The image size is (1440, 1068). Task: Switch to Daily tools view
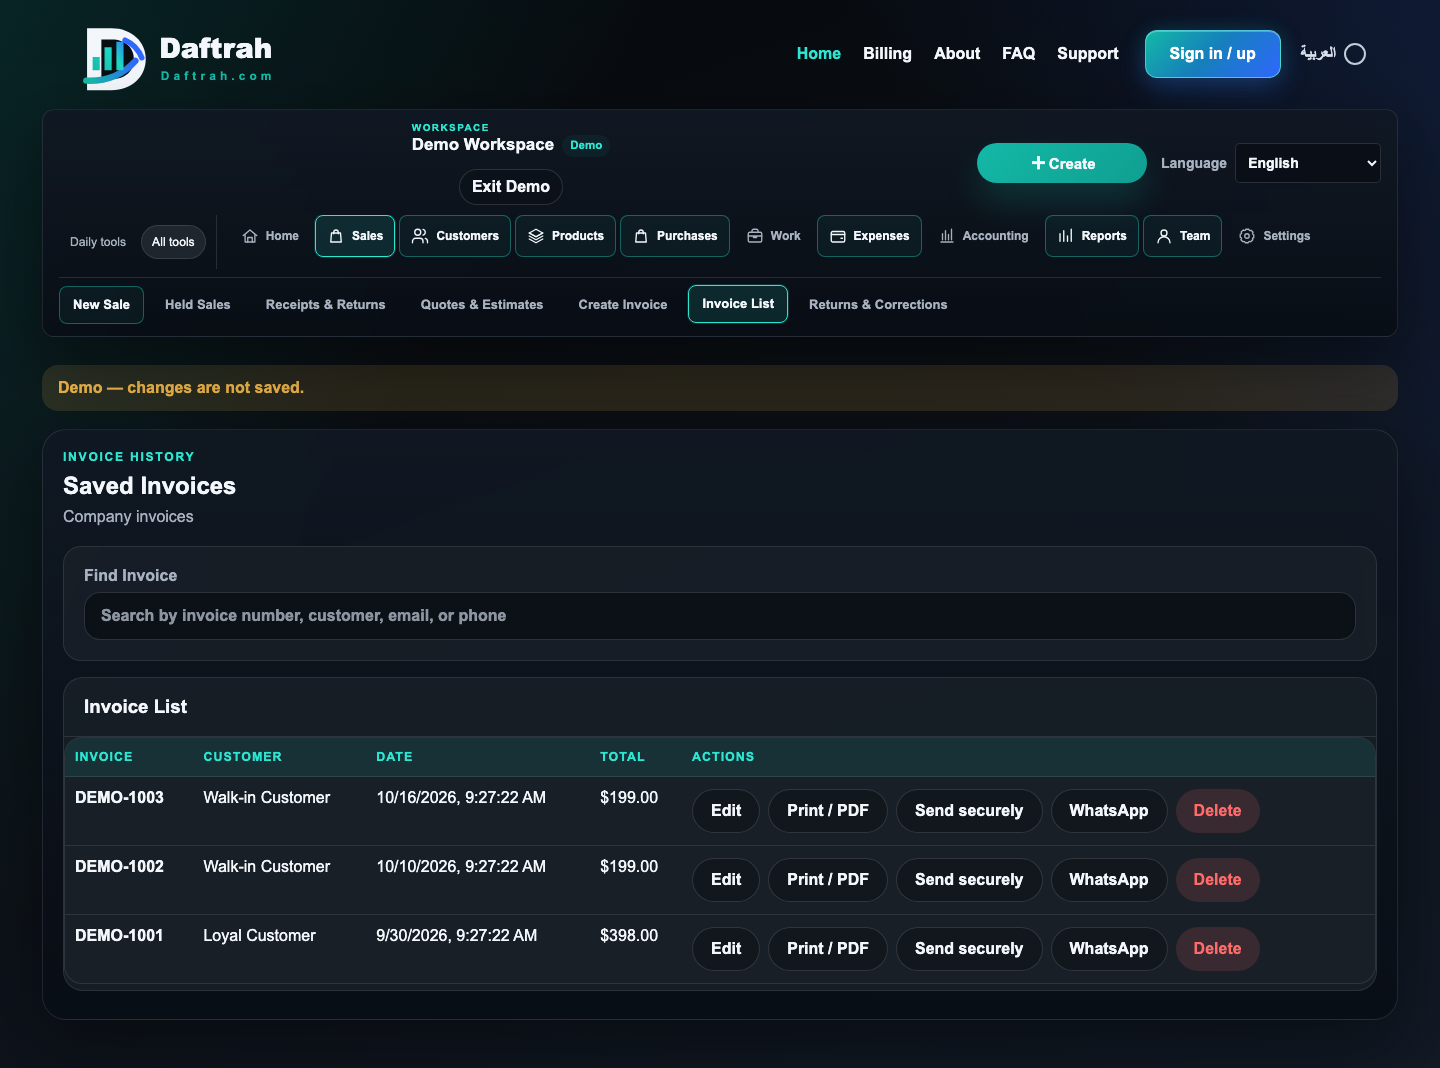[98, 242]
